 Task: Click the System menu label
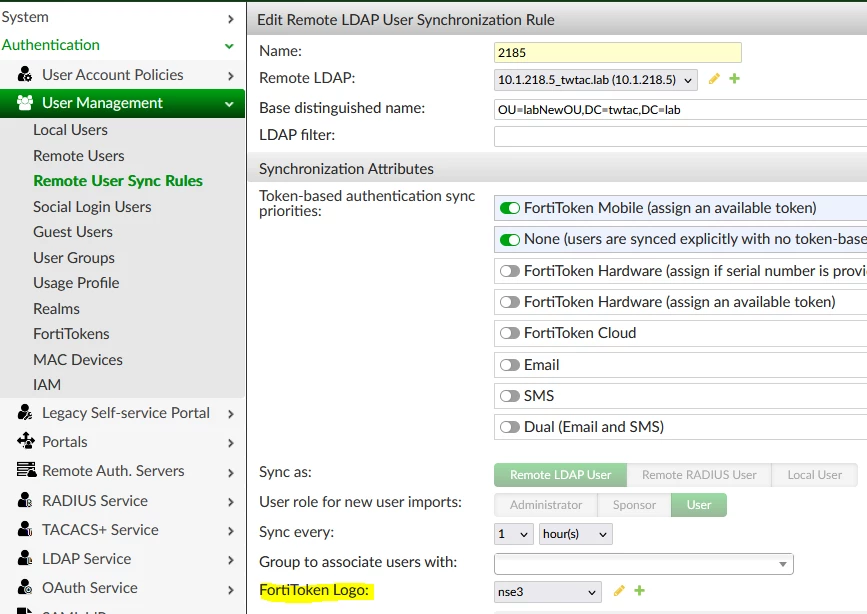(x=25, y=17)
